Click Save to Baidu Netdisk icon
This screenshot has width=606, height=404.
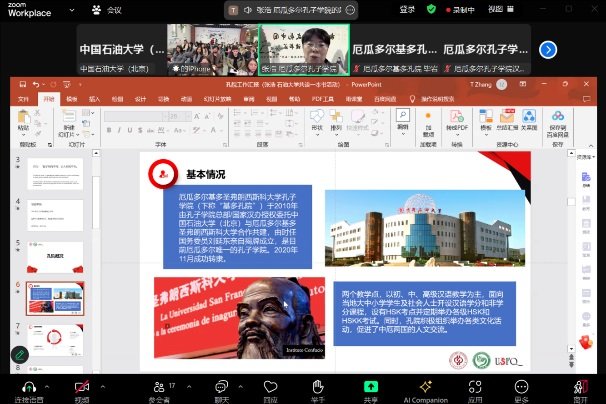(558, 116)
